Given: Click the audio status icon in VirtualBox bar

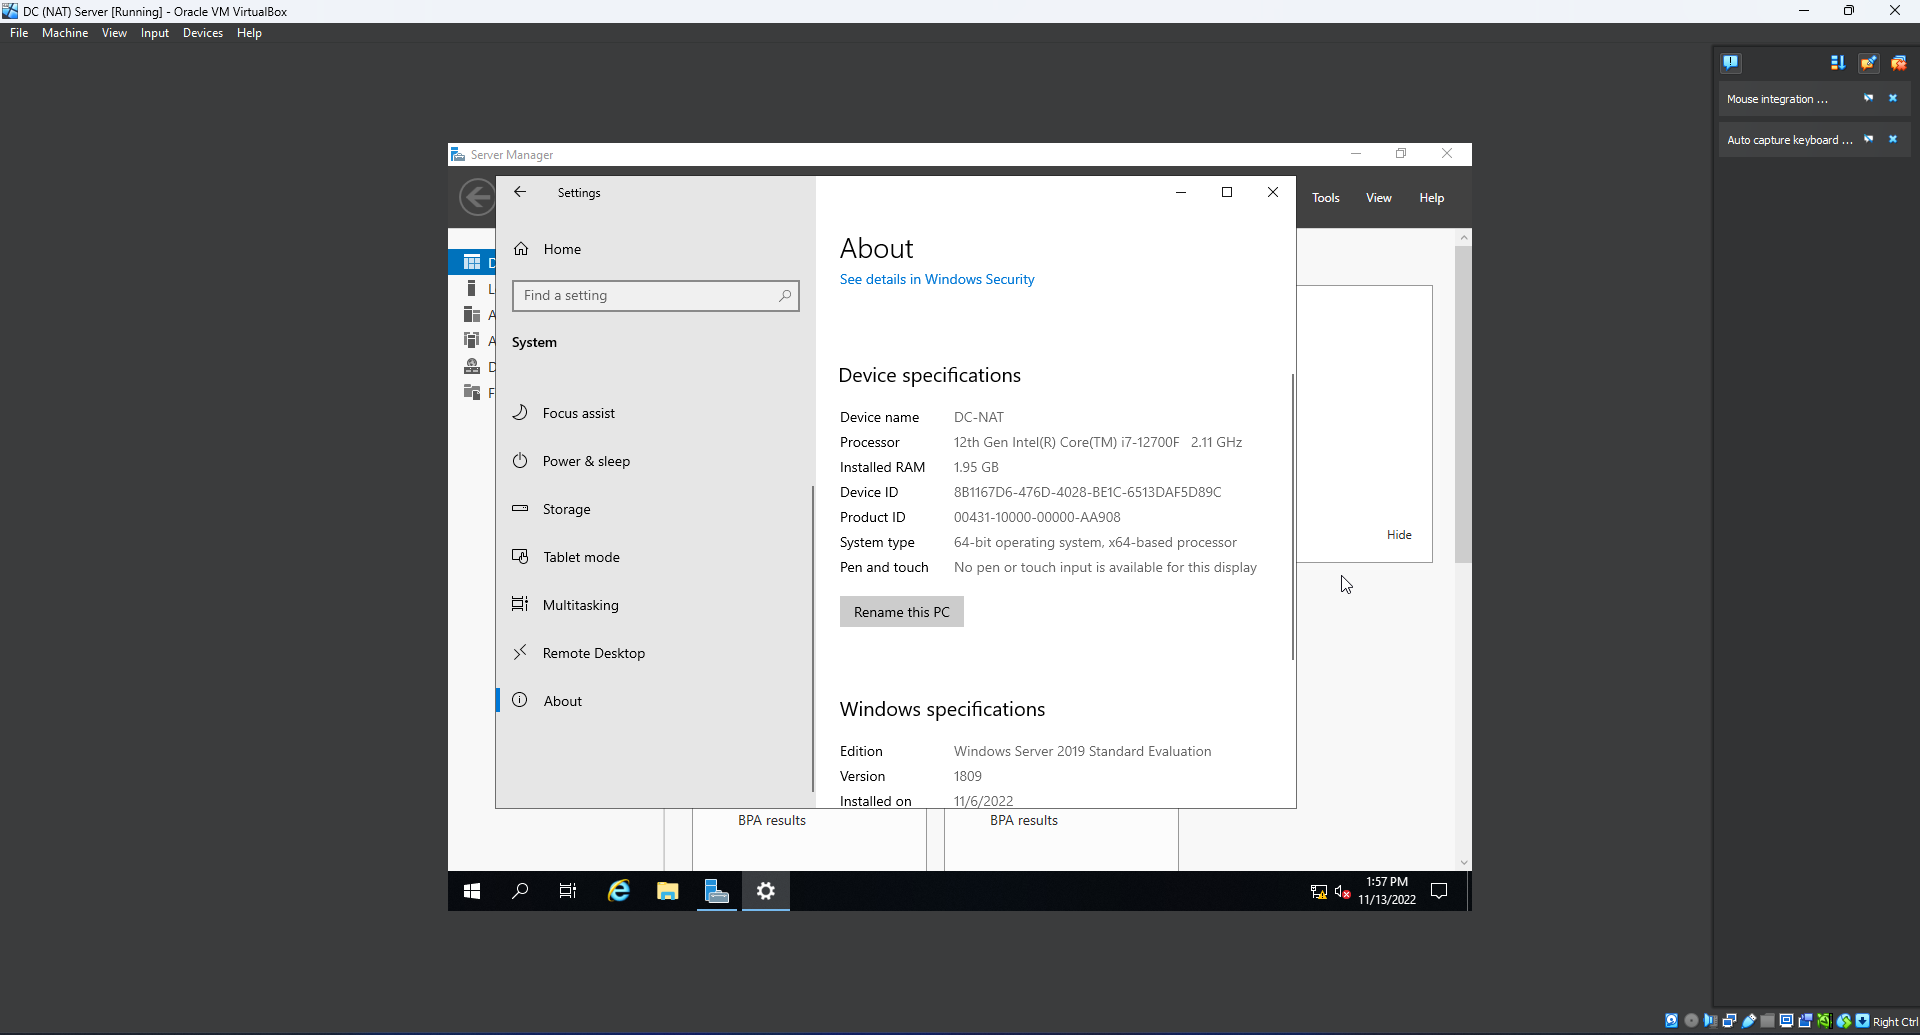Looking at the screenshot, I should [x=1710, y=1021].
